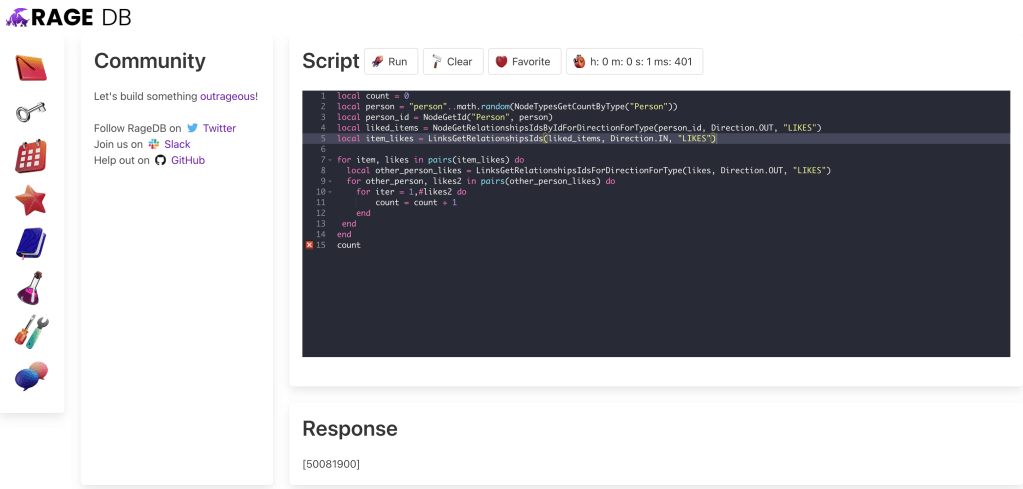Image resolution: width=1023 pixels, height=489 pixels.
Task: Open the screwdriver and wrench tools icon
Action: click(x=31, y=332)
